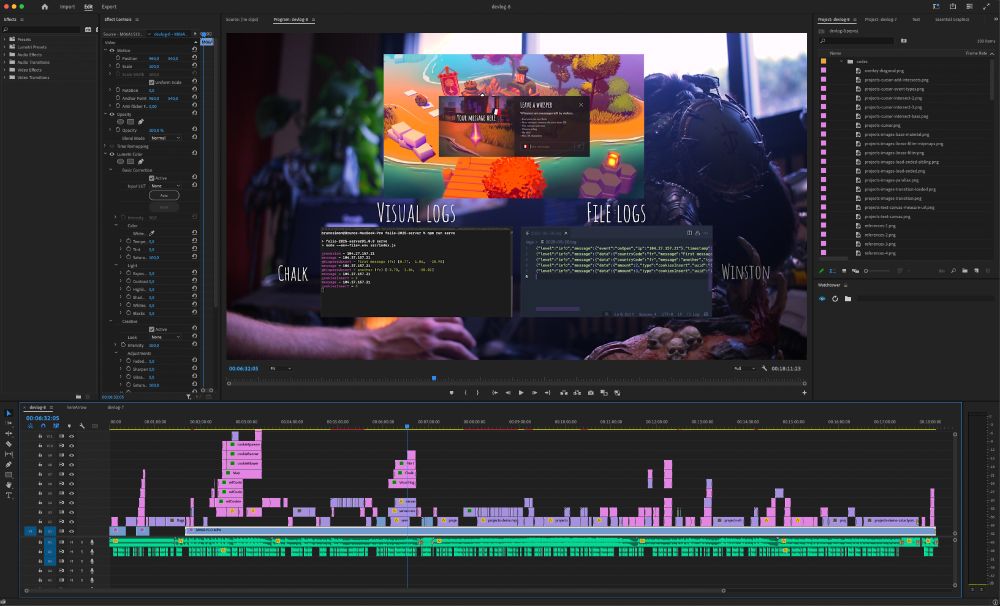Image resolution: width=1000 pixels, height=606 pixels.
Task: Add a marker using the timeline marker icon
Action: (x=69, y=426)
